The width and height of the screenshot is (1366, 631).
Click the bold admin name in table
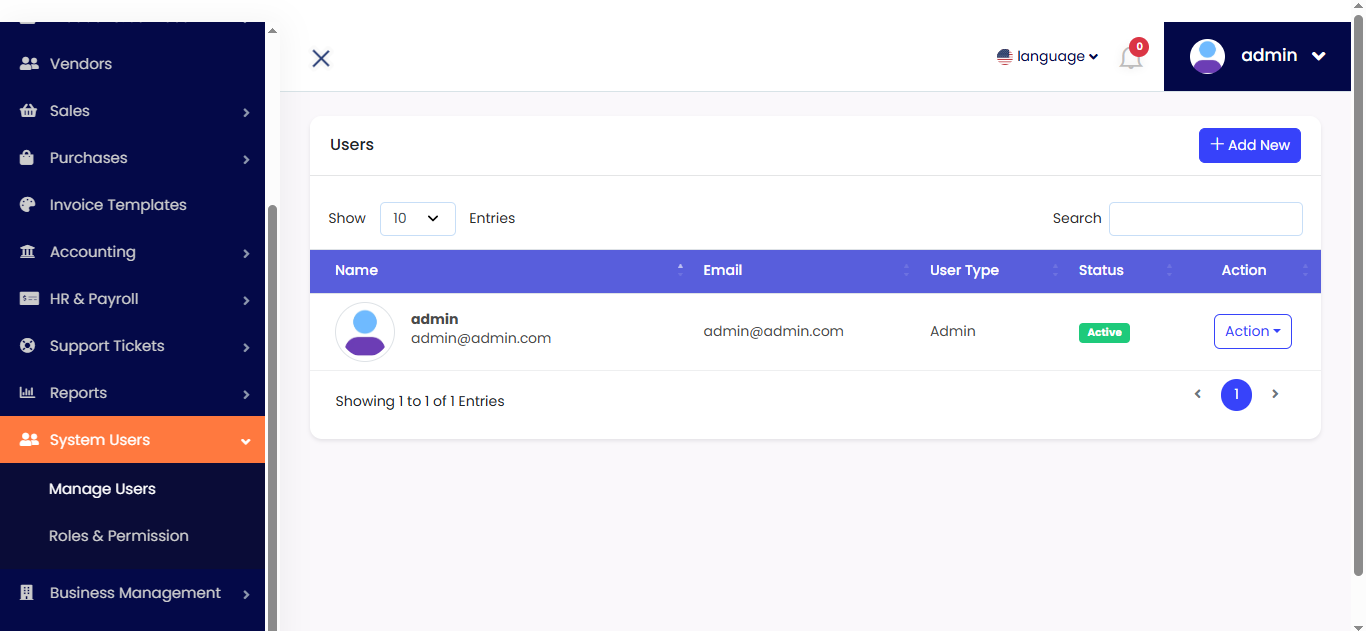pyautogui.click(x=435, y=319)
